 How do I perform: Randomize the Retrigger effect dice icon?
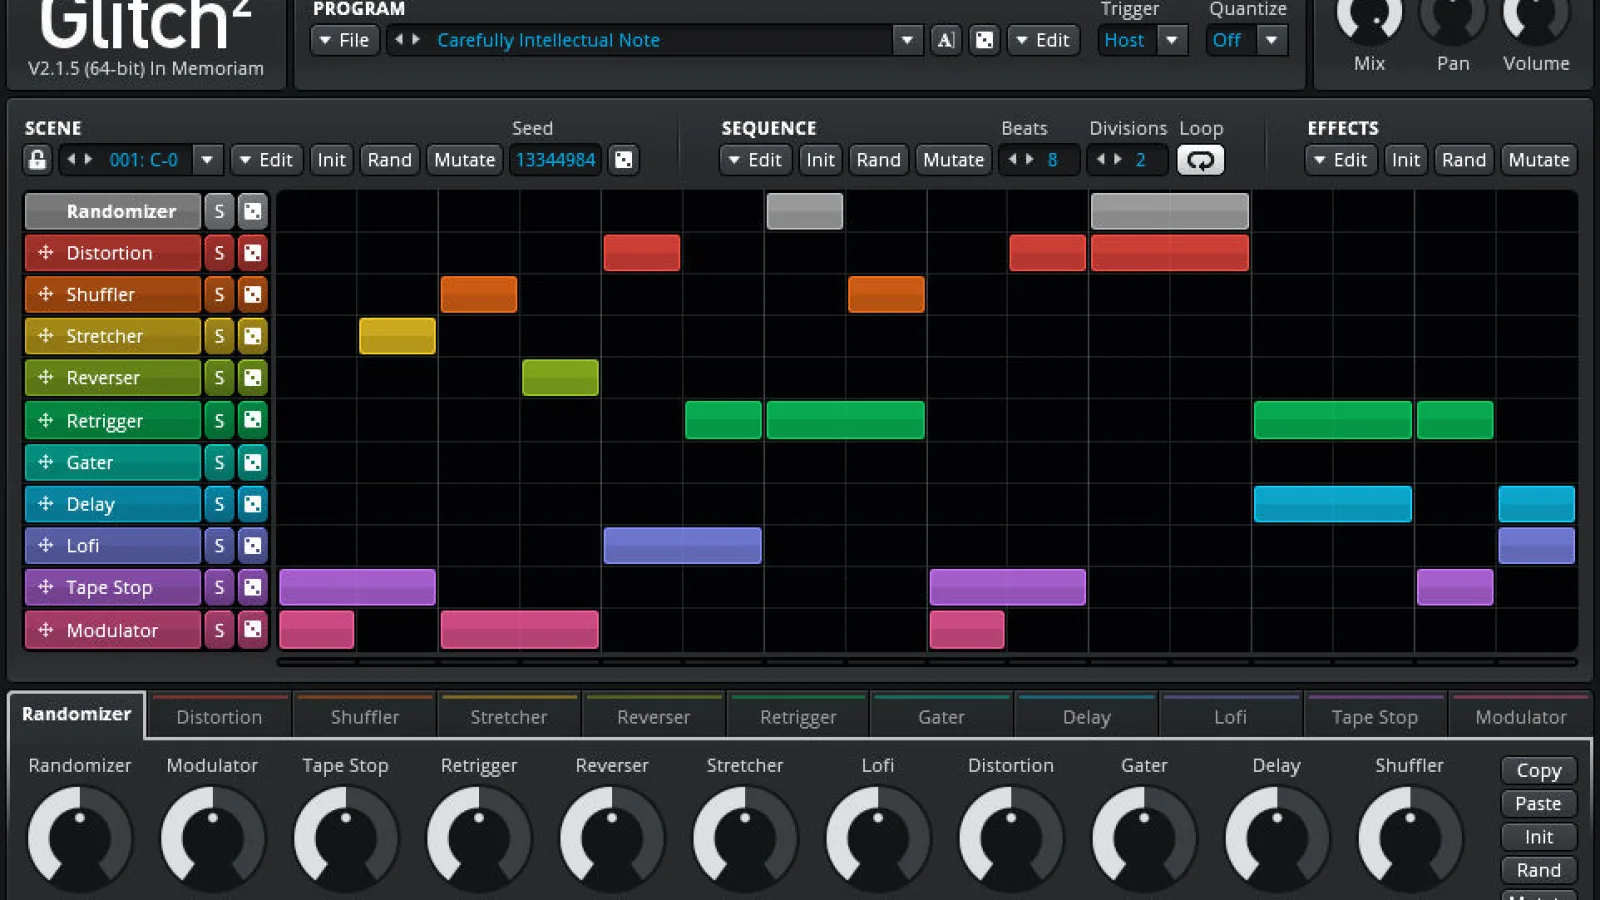pos(253,420)
